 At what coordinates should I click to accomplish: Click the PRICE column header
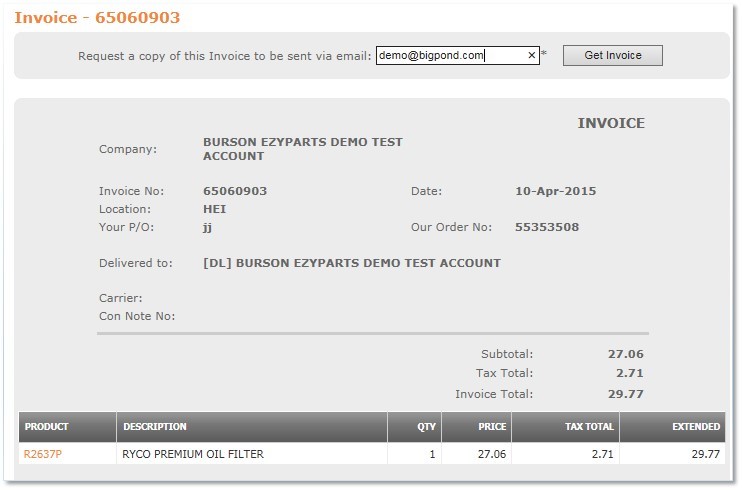tap(477, 427)
